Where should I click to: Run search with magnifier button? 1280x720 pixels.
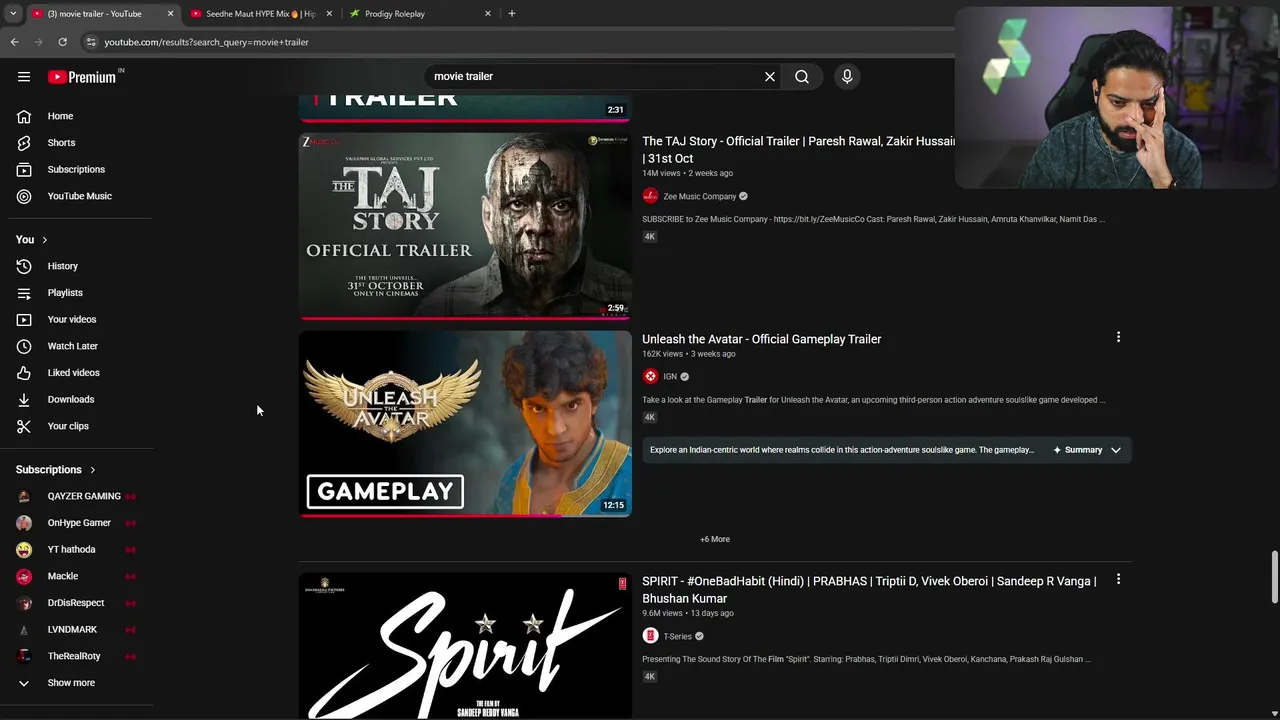point(802,76)
